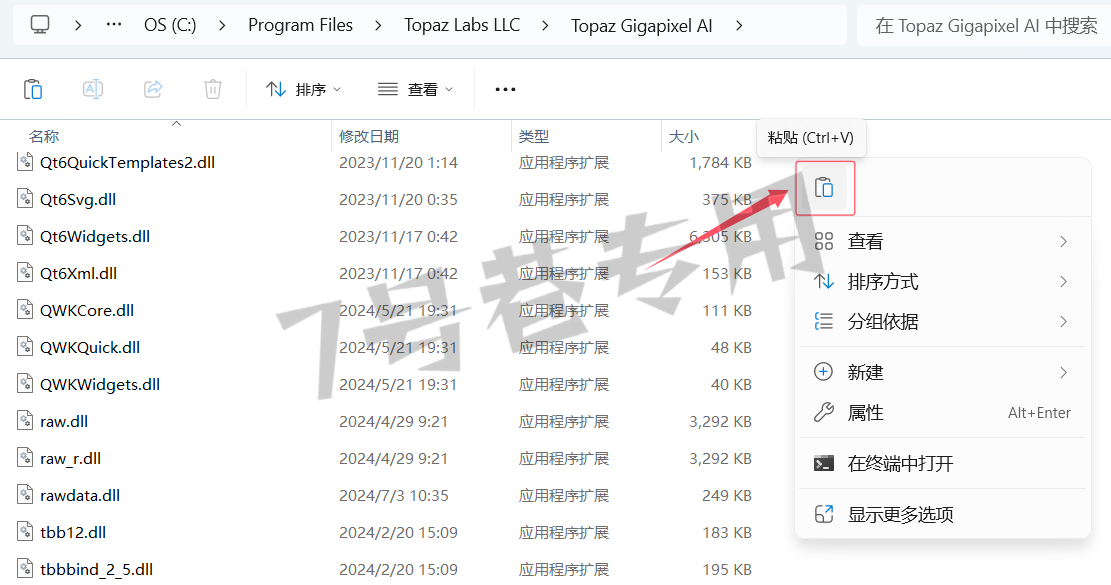Expand the chevron after the This PC icon
The width and height of the screenshot is (1111, 585).
tap(78, 25)
